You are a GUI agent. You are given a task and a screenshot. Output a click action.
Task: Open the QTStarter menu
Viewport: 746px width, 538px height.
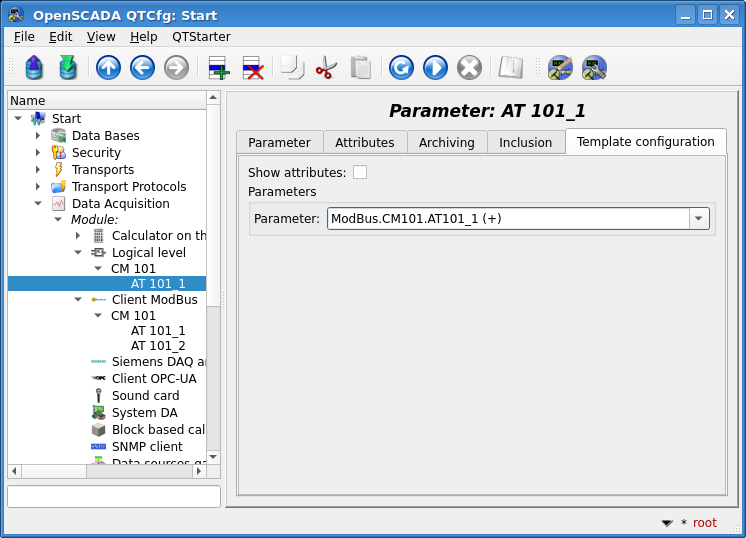click(x=201, y=36)
